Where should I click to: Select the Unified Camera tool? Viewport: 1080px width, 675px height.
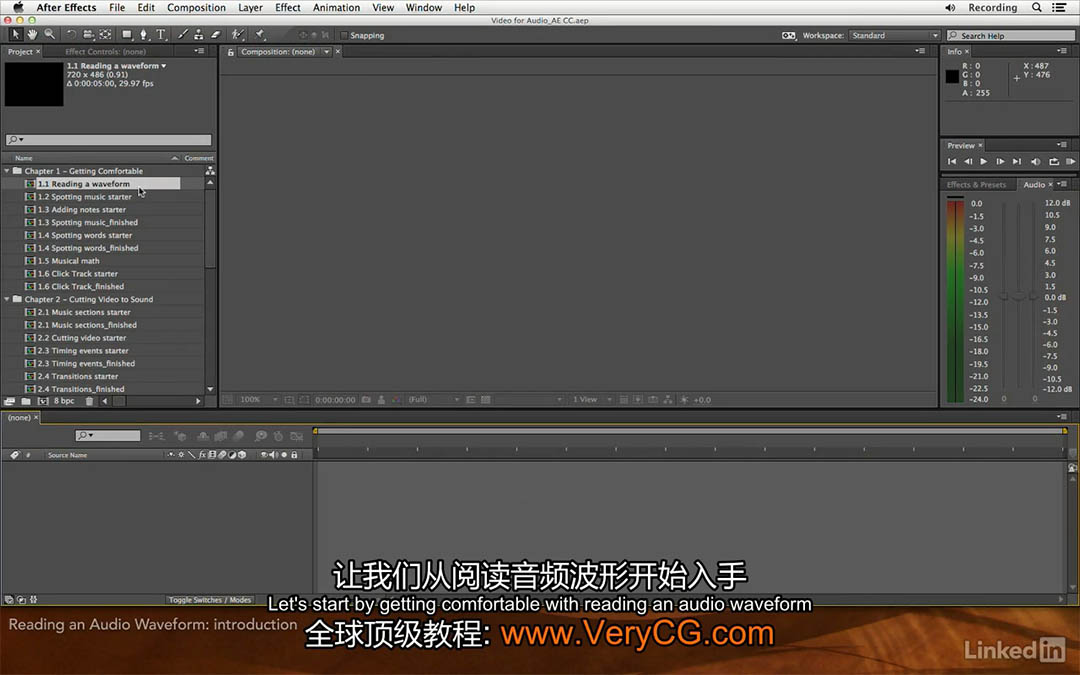[x=88, y=34]
